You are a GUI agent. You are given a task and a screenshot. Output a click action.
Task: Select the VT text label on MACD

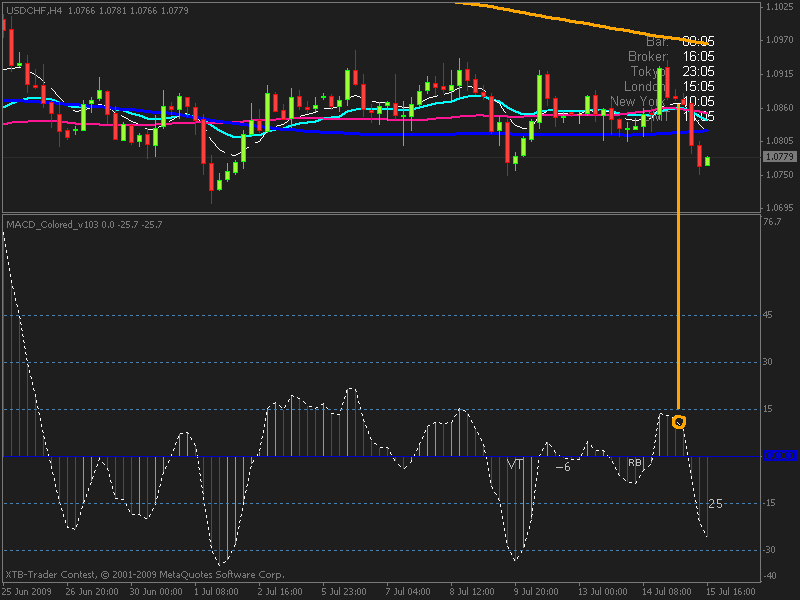pyautogui.click(x=515, y=465)
